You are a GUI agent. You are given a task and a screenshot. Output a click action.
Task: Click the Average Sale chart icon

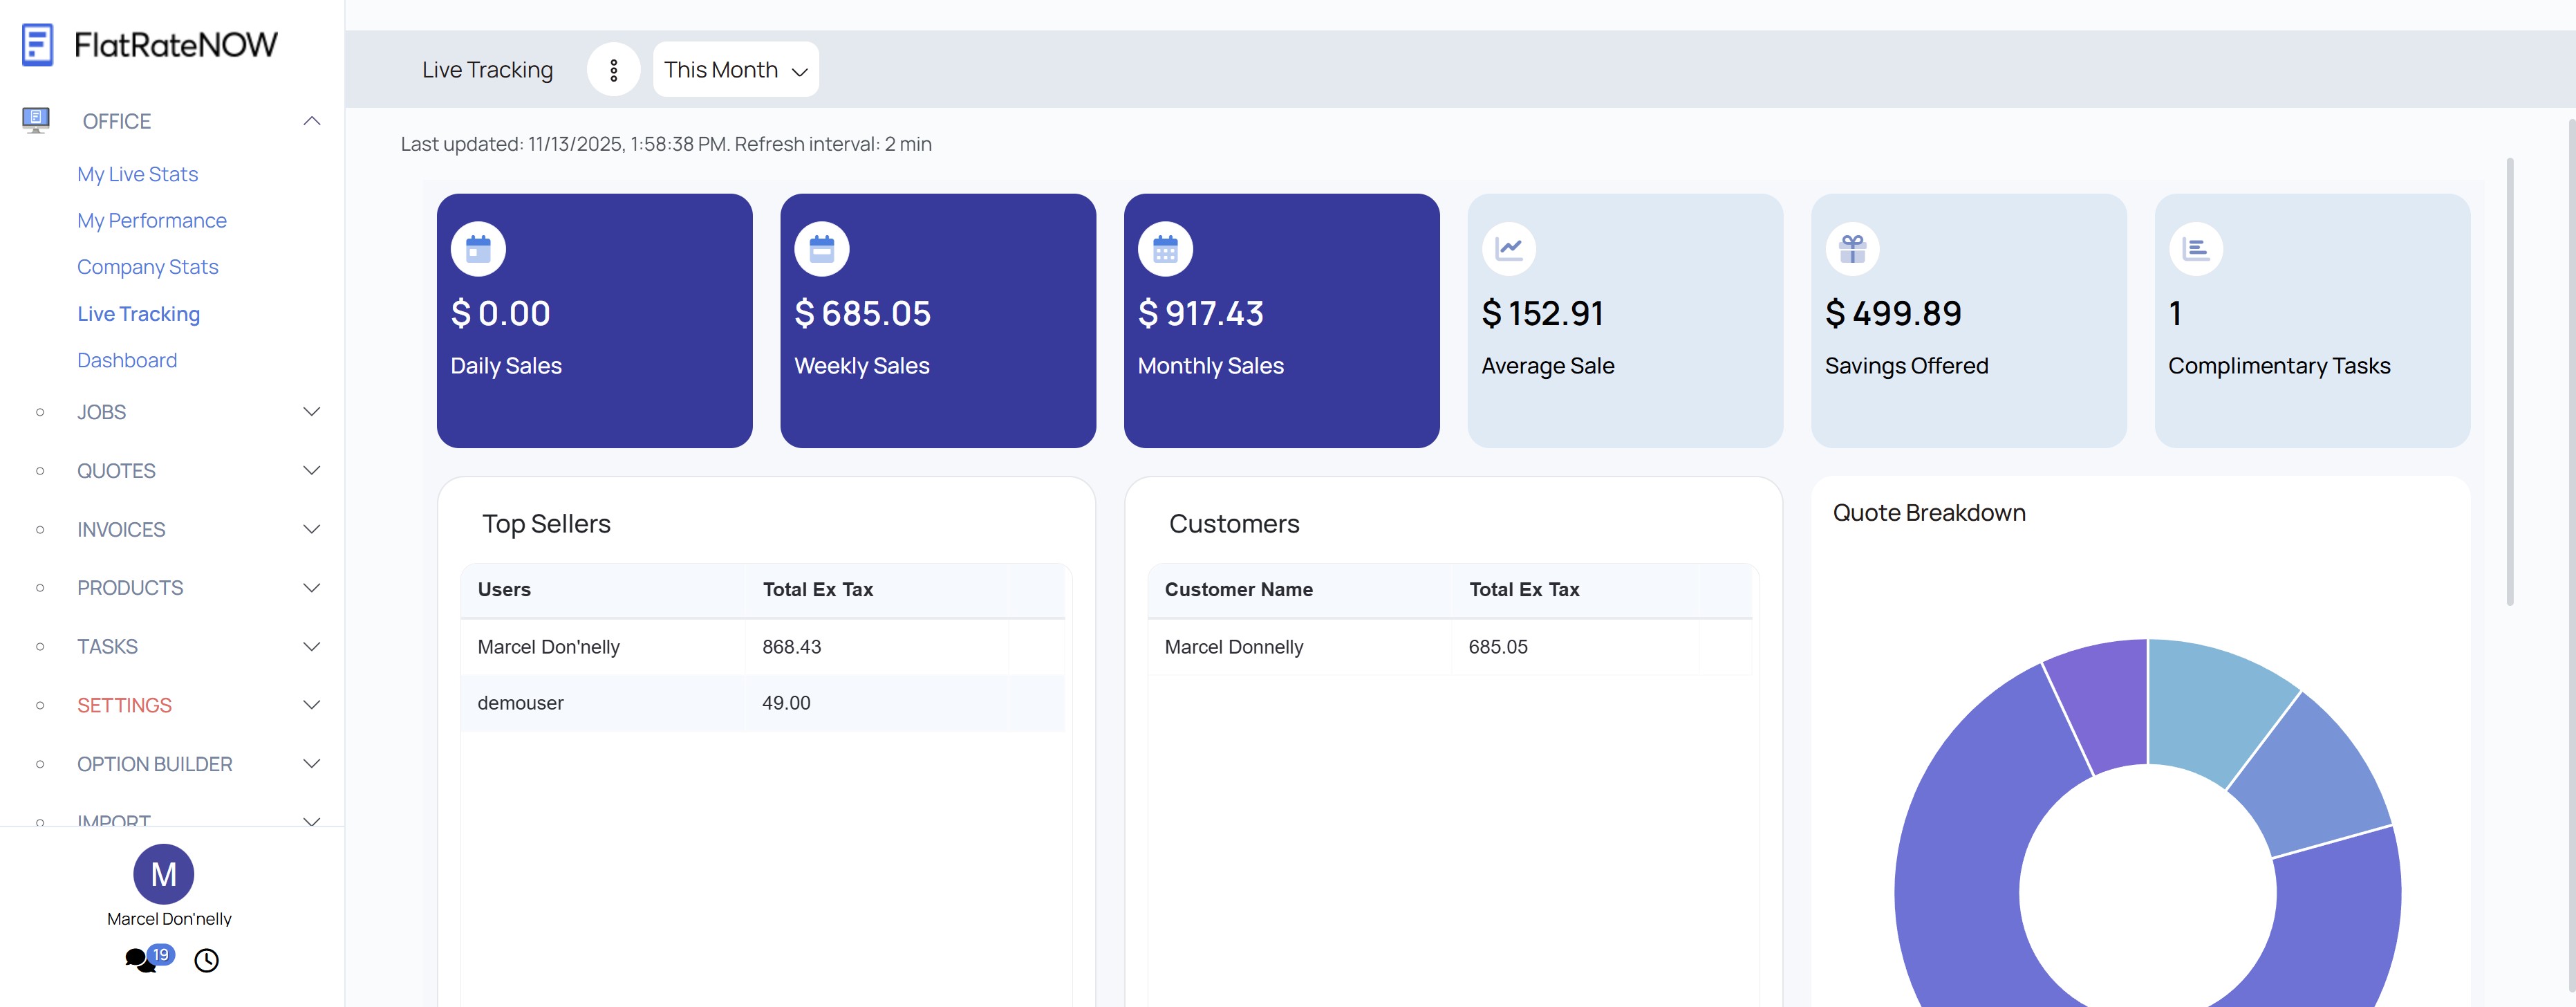[1508, 249]
